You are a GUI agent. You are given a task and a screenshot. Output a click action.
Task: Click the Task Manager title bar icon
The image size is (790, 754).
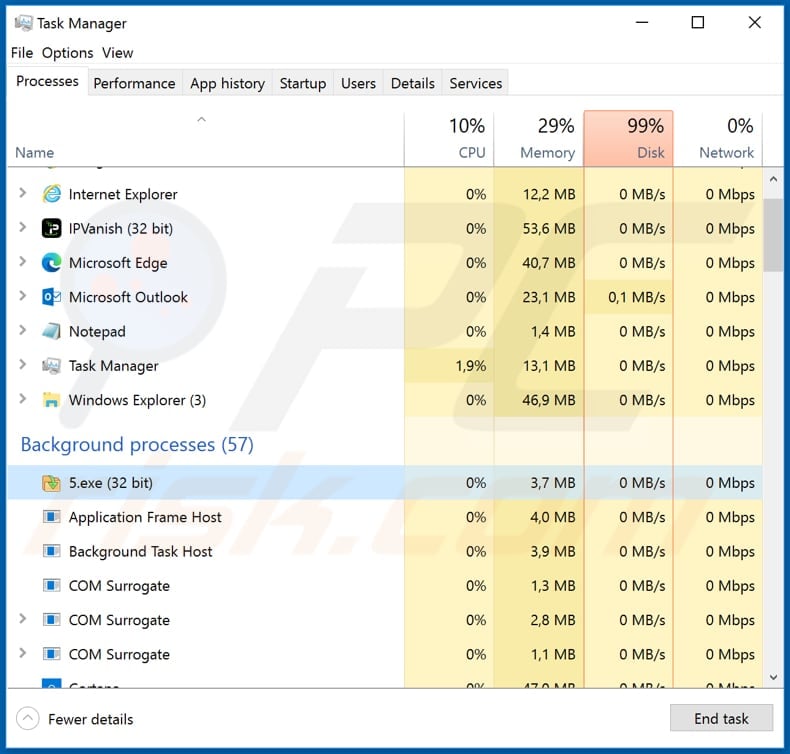(23, 23)
